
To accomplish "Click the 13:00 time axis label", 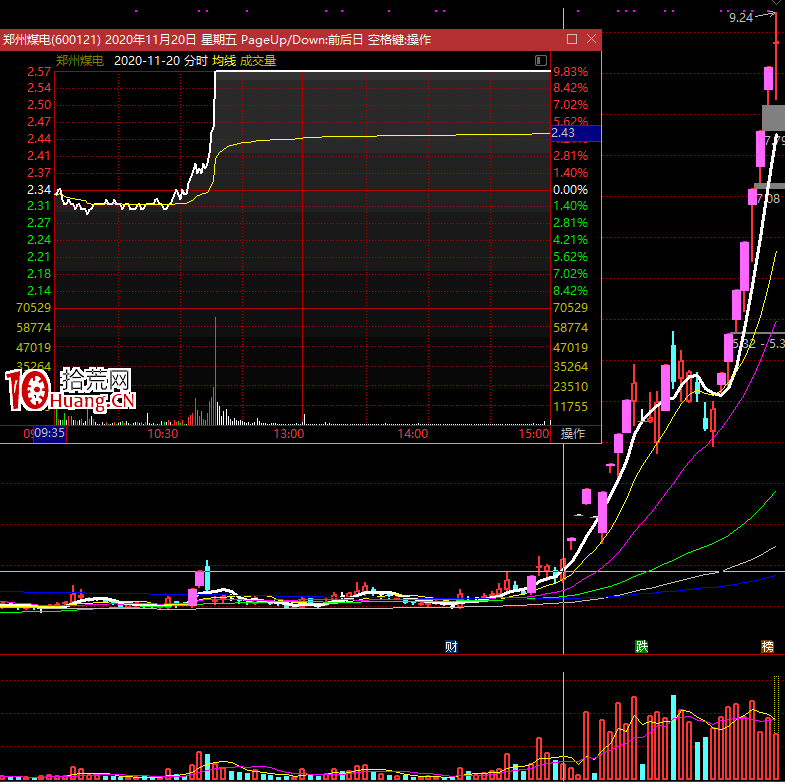I will click(288, 434).
